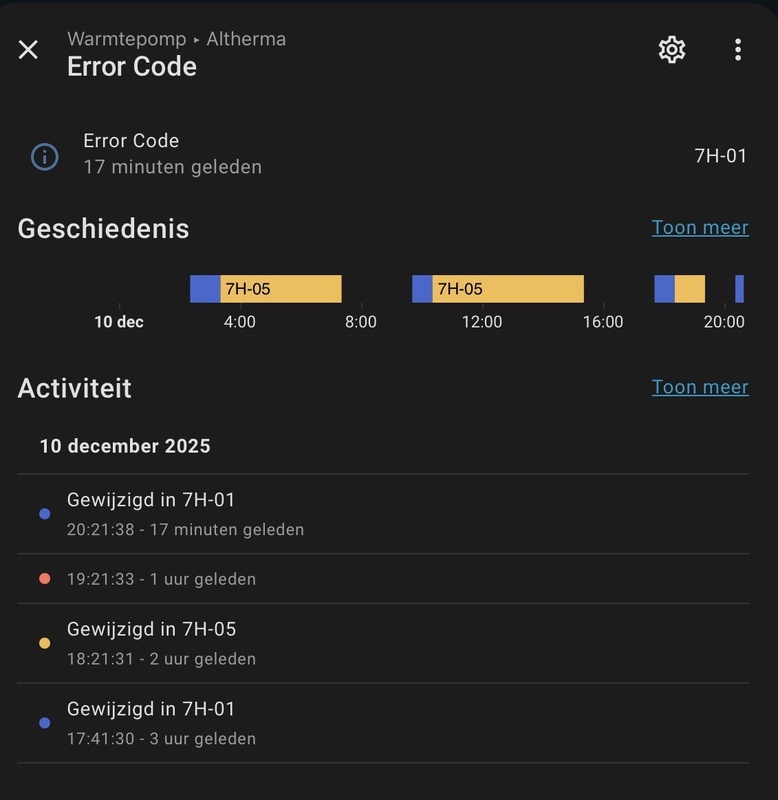Click the blue dot beside the 17:41:30 entry
The image size is (778, 800).
click(42, 724)
